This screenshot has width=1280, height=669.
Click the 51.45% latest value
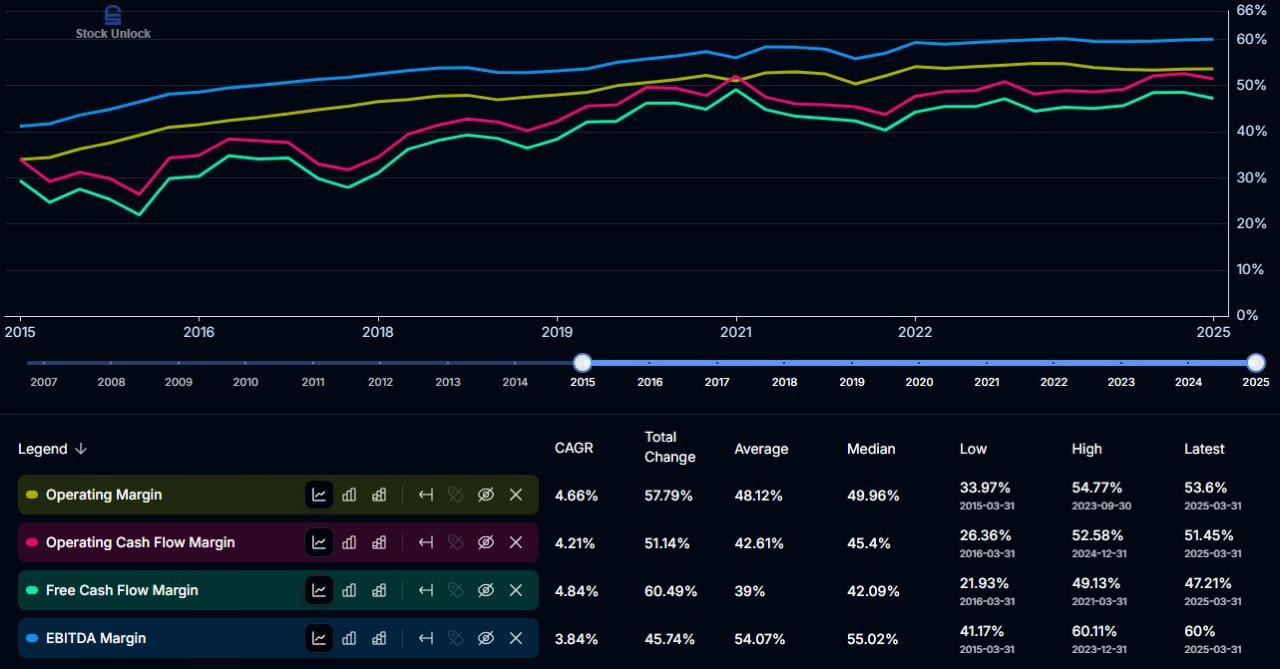point(1209,535)
